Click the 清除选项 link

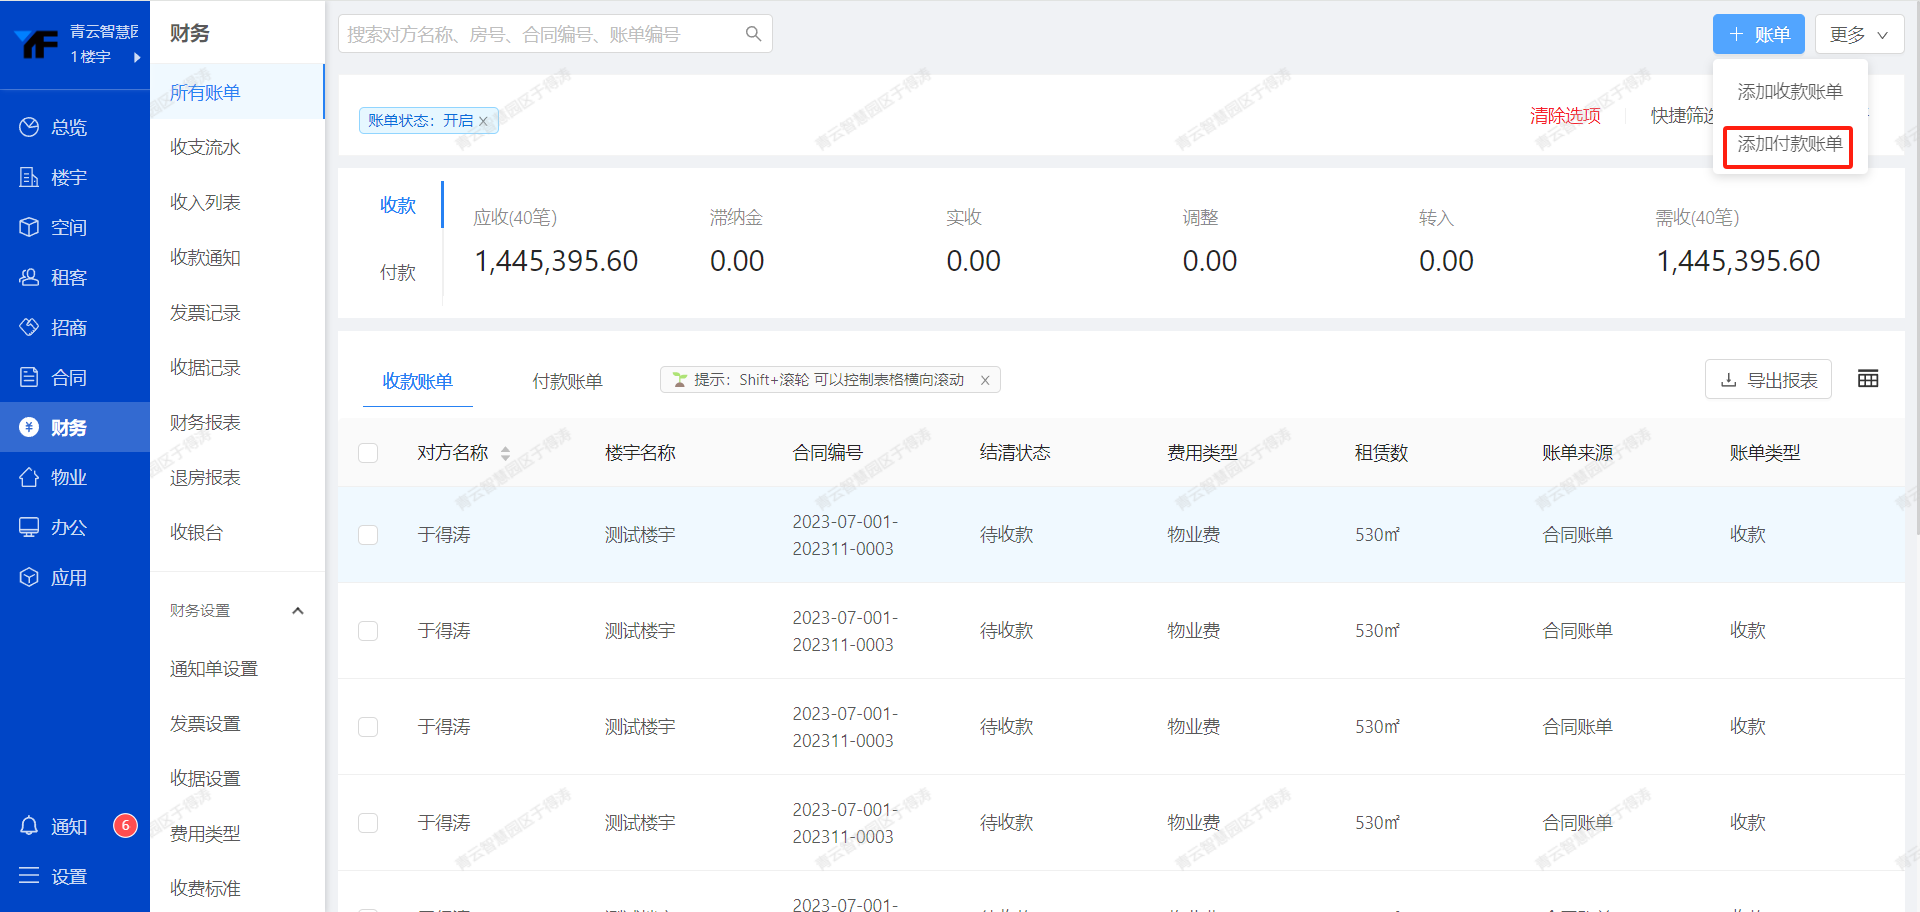1564,116
